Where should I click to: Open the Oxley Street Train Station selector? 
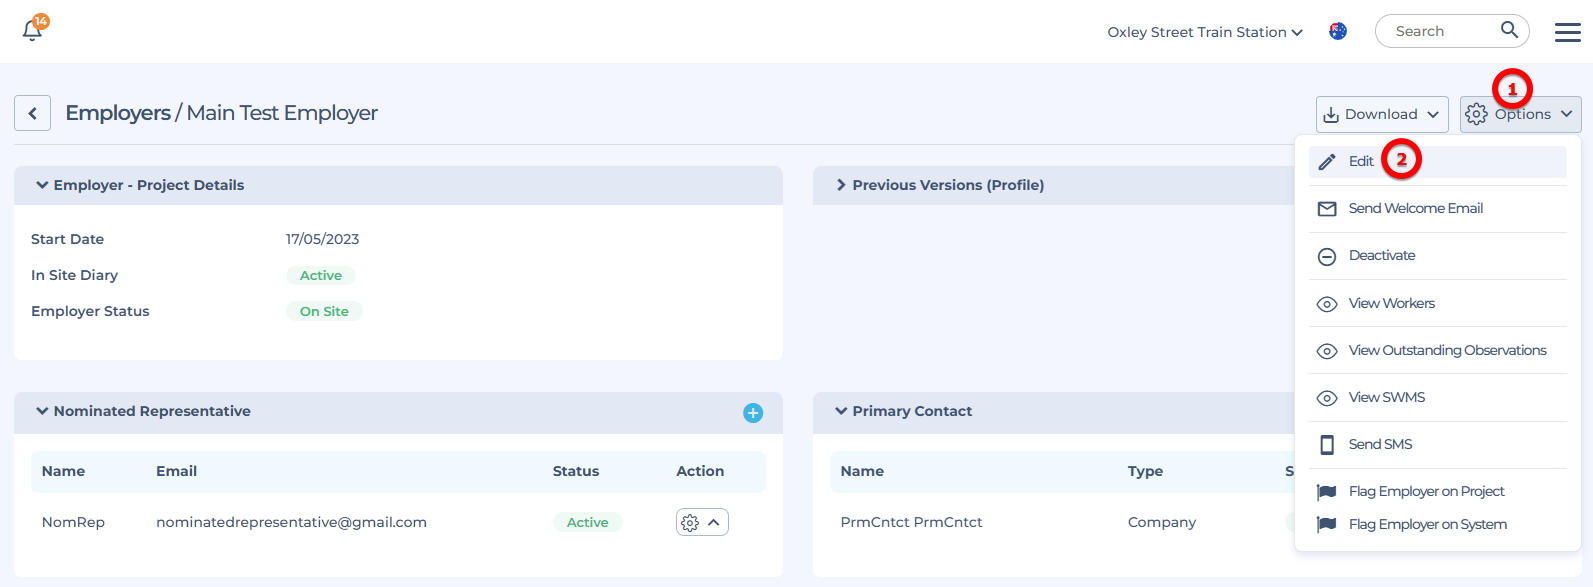point(1204,32)
